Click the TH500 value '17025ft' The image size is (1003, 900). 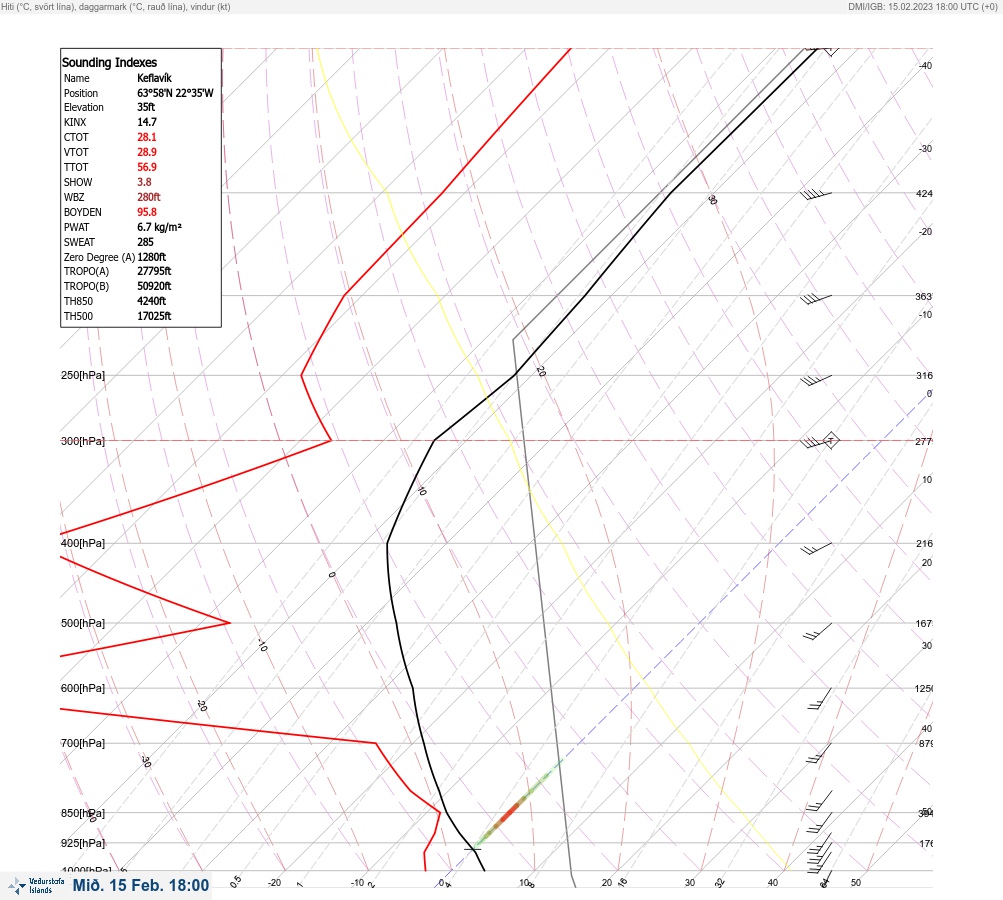154,316
